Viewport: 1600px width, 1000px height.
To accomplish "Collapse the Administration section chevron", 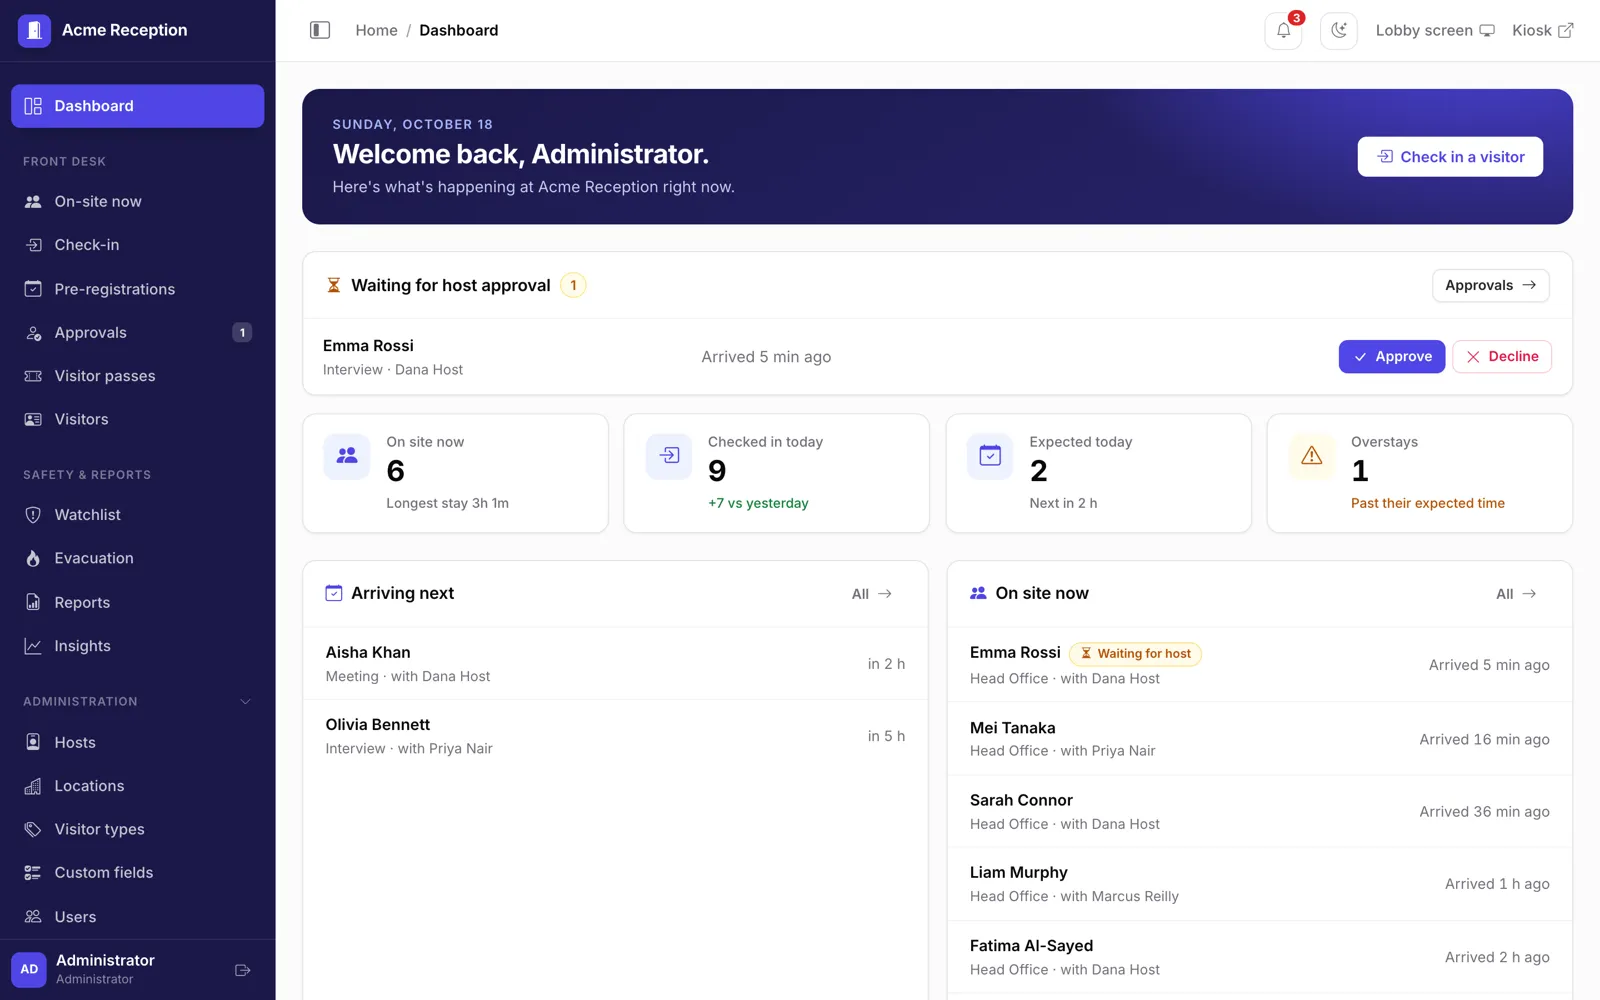I will pyautogui.click(x=246, y=702).
